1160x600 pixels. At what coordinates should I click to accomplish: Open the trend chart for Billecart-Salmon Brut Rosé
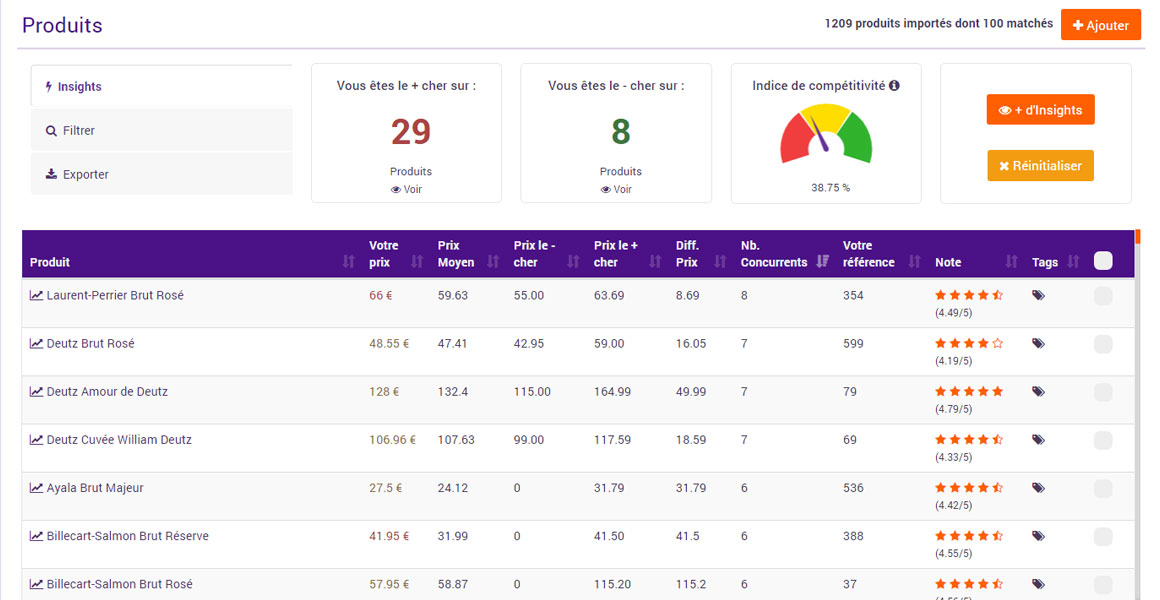click(x=36, y=584)
